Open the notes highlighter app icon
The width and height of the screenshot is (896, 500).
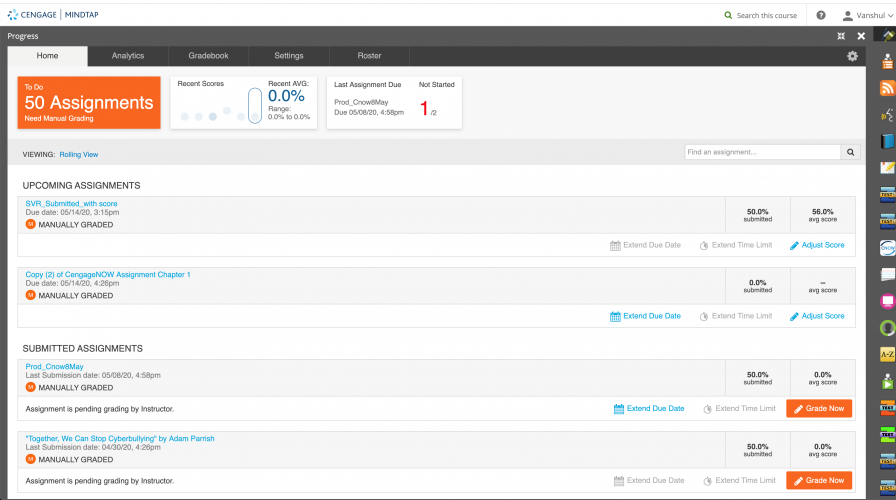point(887,167)
